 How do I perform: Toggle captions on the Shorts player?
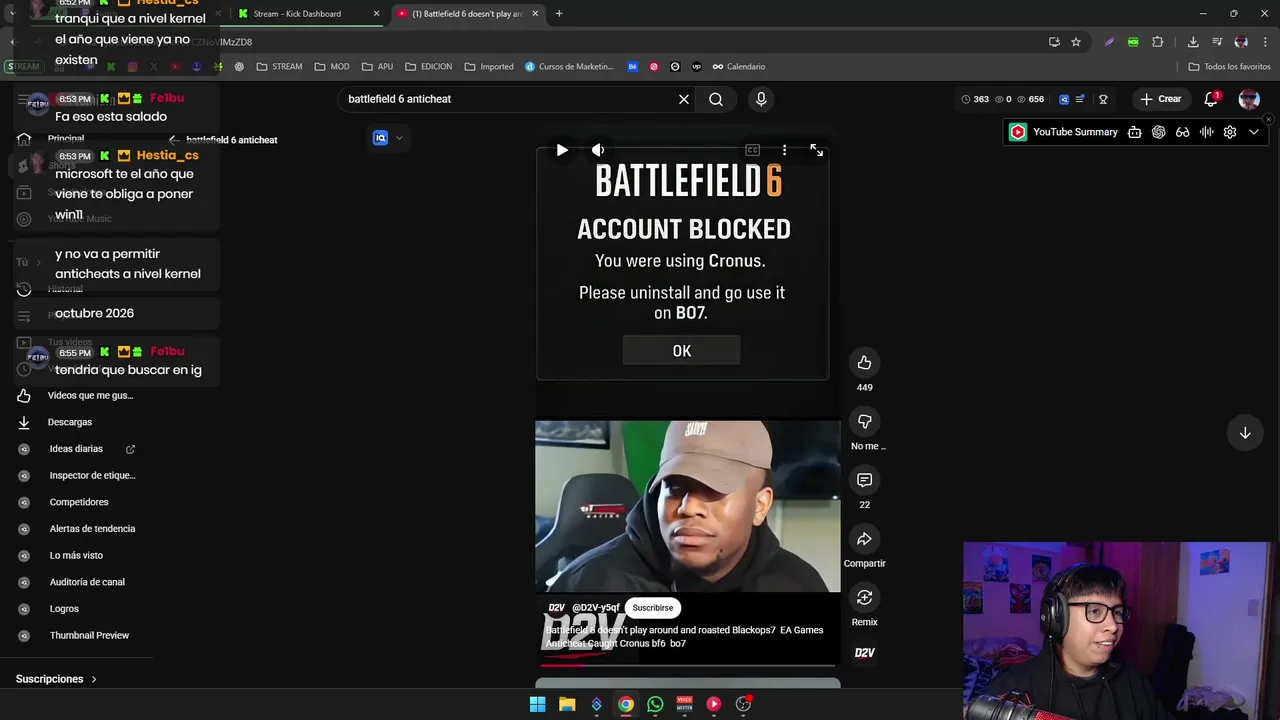(x=752, y=150)
